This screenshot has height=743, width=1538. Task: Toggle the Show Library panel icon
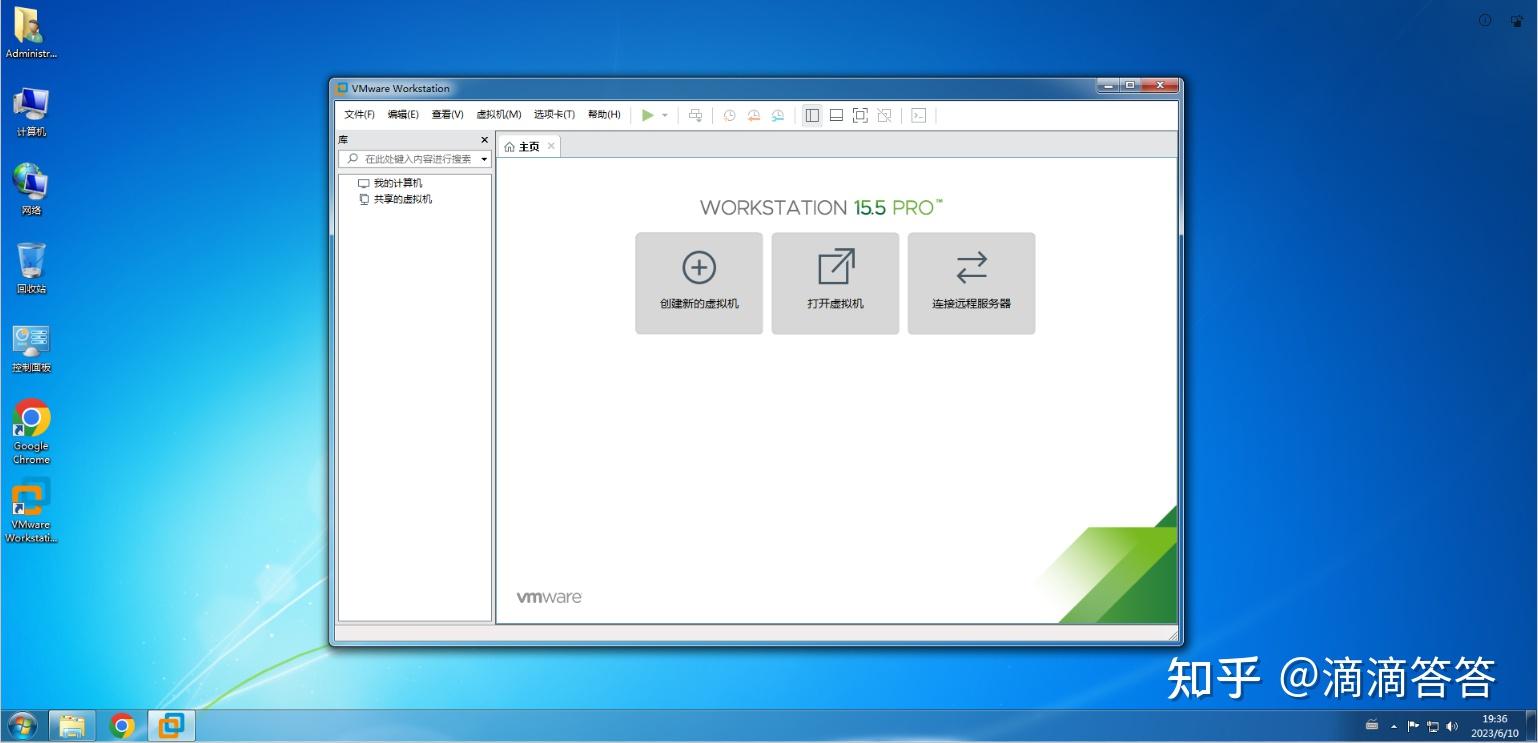click(x=812, y=115)
